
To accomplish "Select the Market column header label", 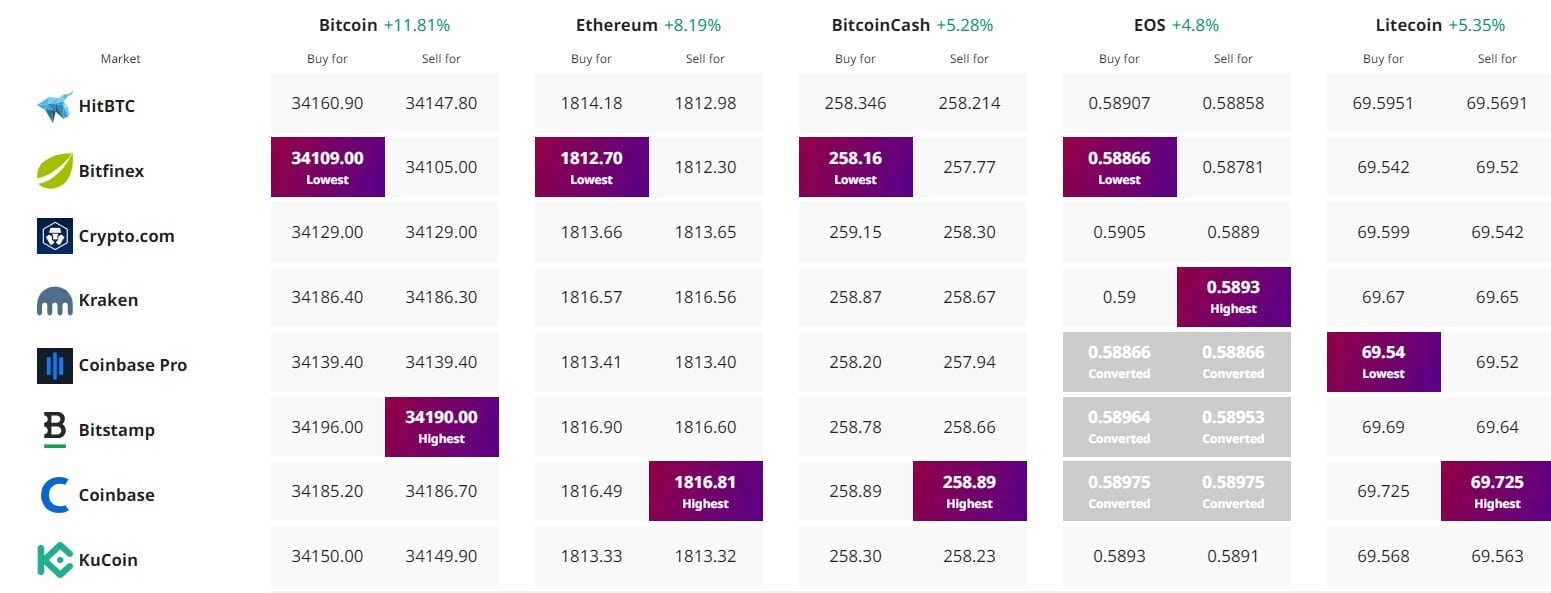I will (119, 58).
